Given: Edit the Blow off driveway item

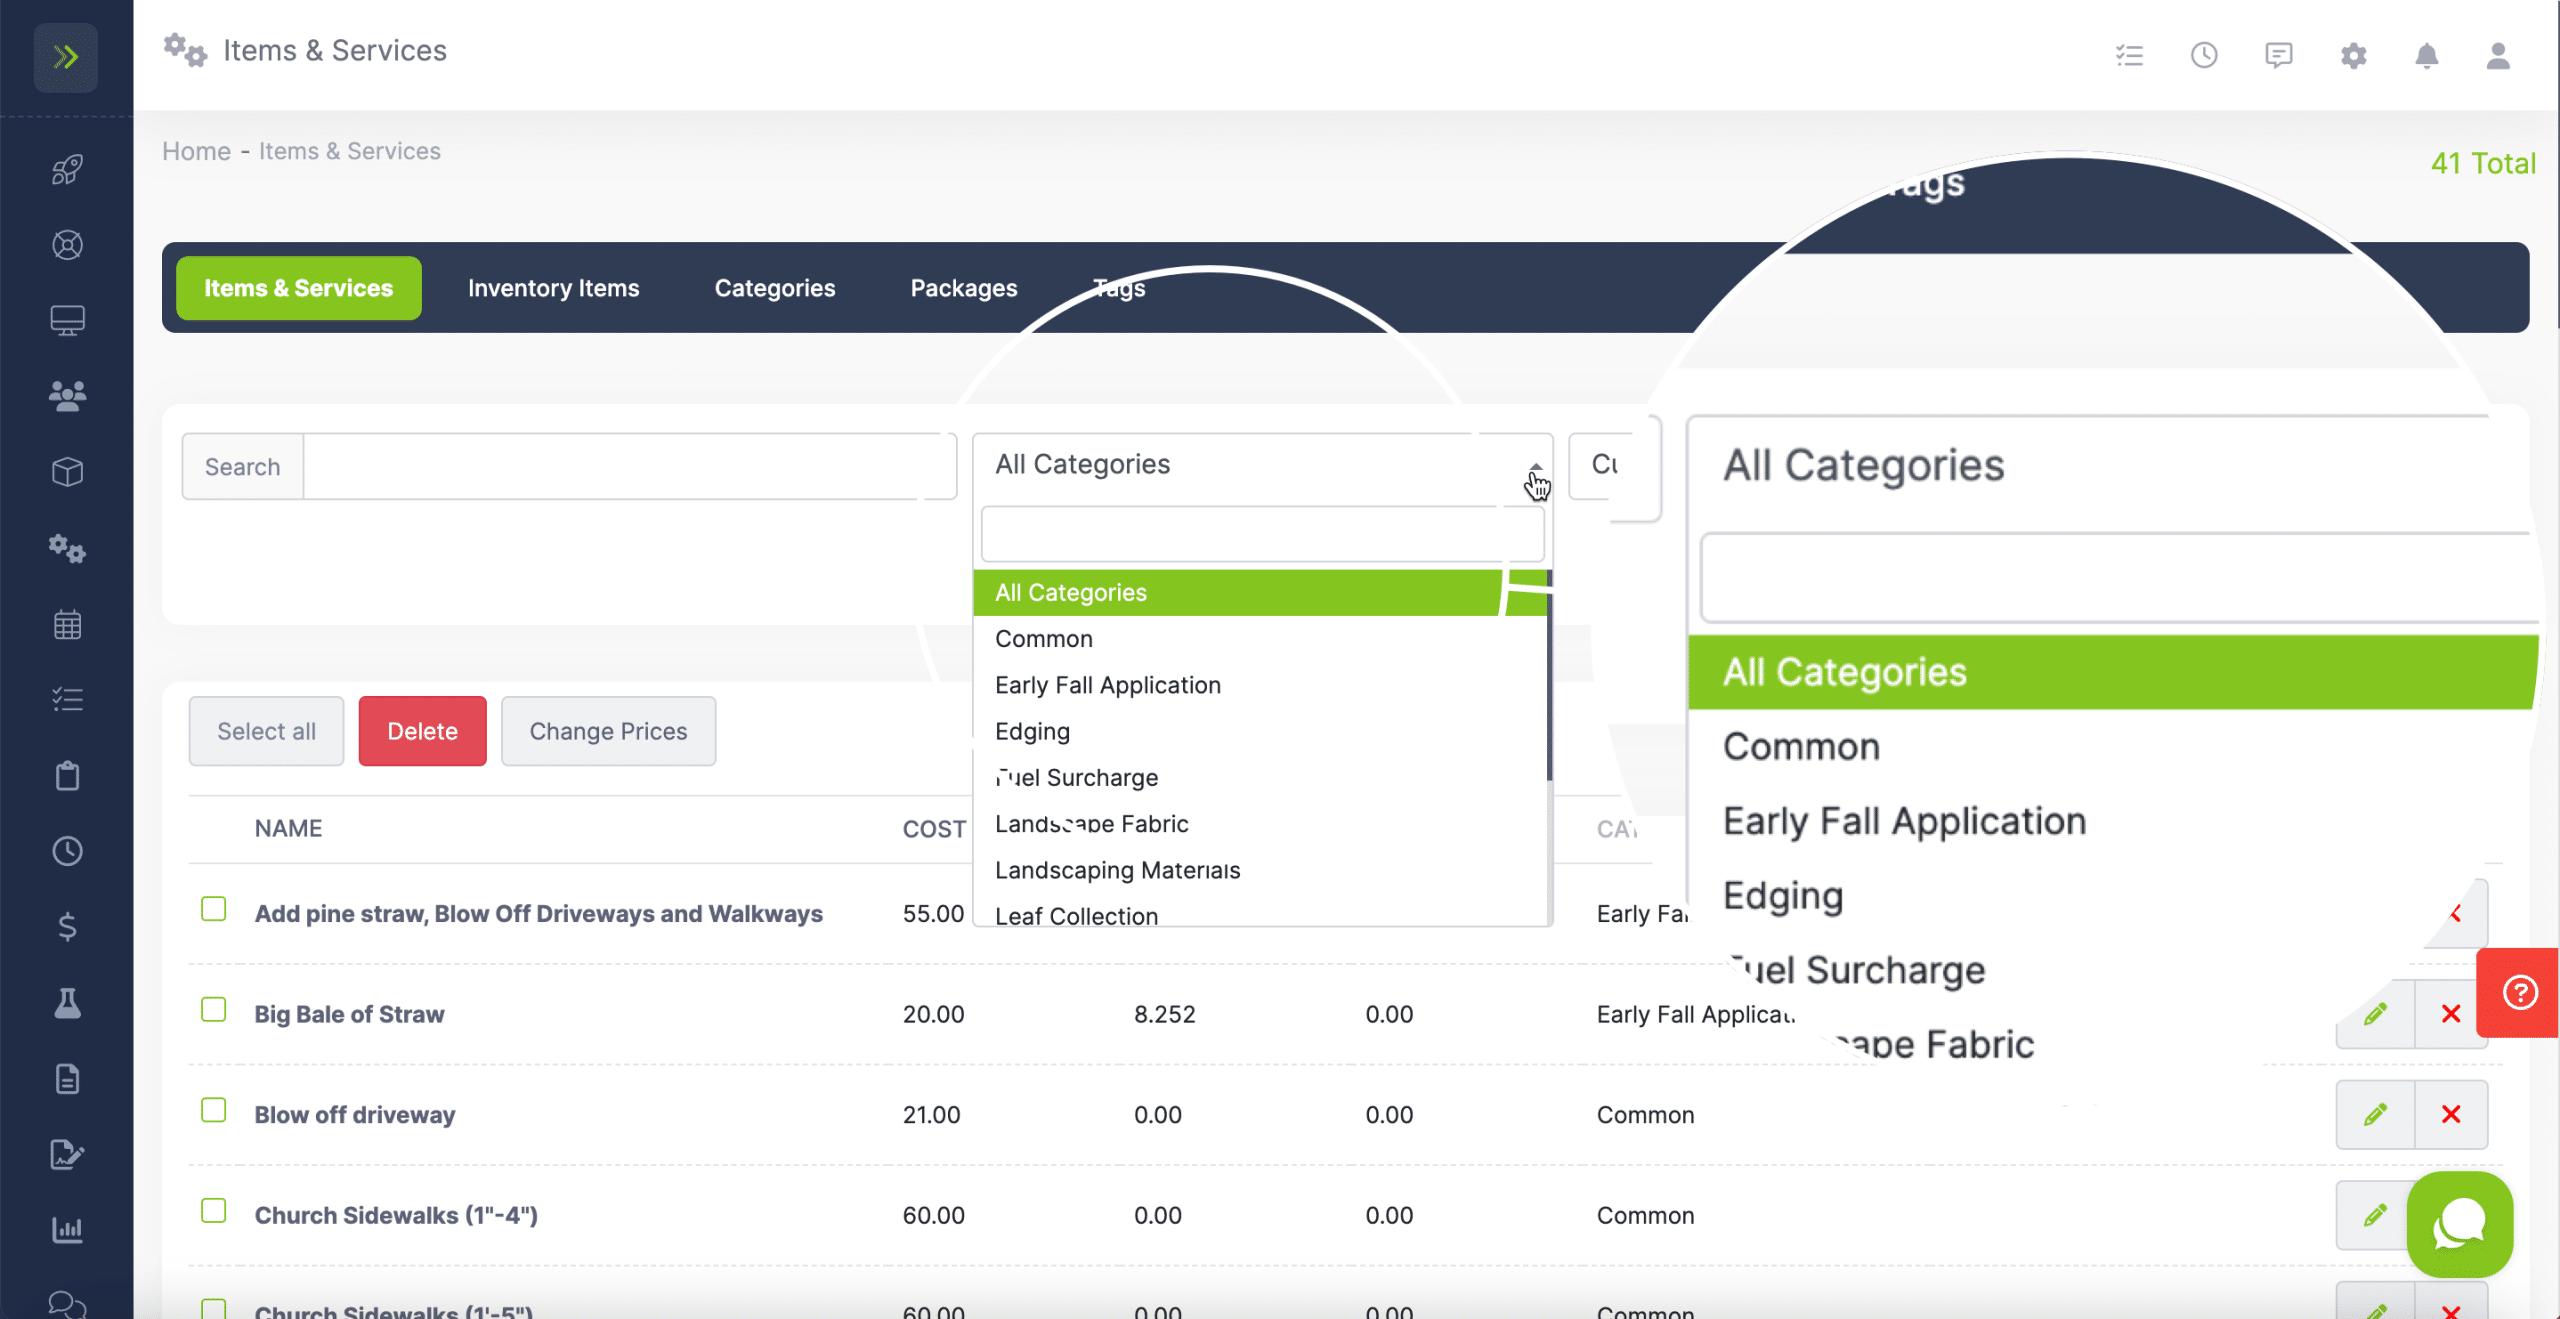Looking at the screenshot, I should coord(2375,1114).
